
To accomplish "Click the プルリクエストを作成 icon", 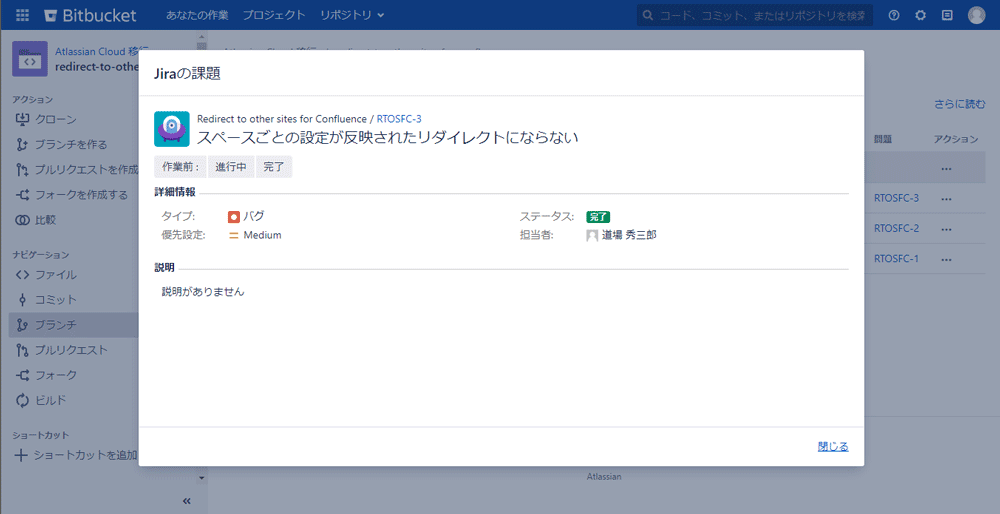I will click(x=22, y=170).
